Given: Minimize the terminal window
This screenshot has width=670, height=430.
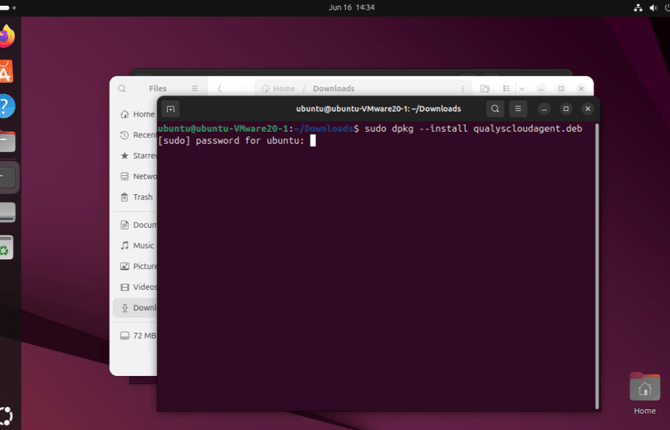Looking at the screenshot, I should coord(544,109).
